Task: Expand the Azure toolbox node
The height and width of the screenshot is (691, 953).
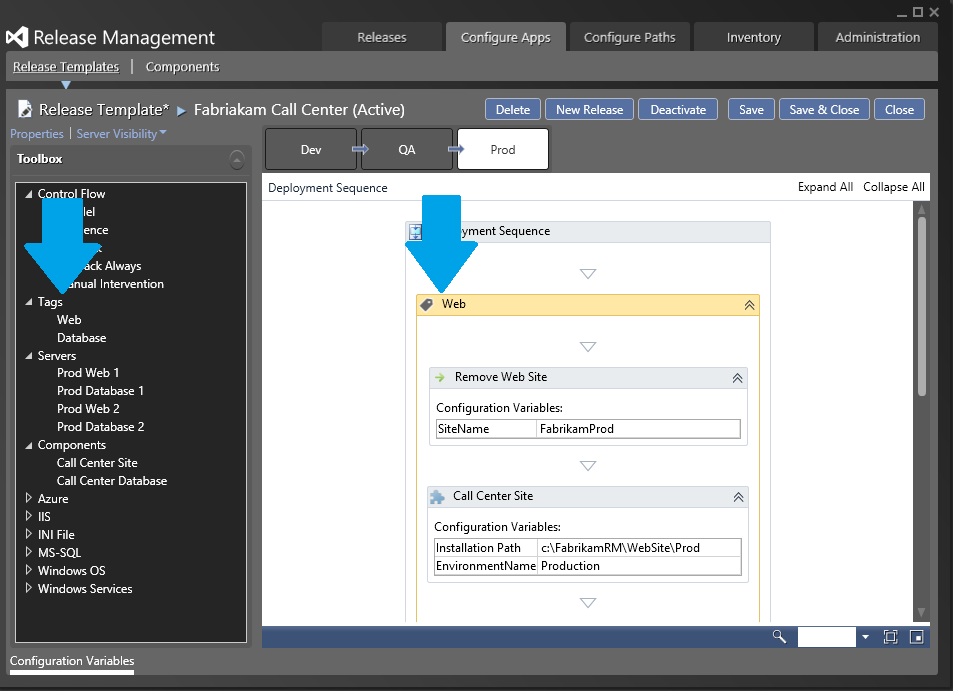Action: click(28, 499)
